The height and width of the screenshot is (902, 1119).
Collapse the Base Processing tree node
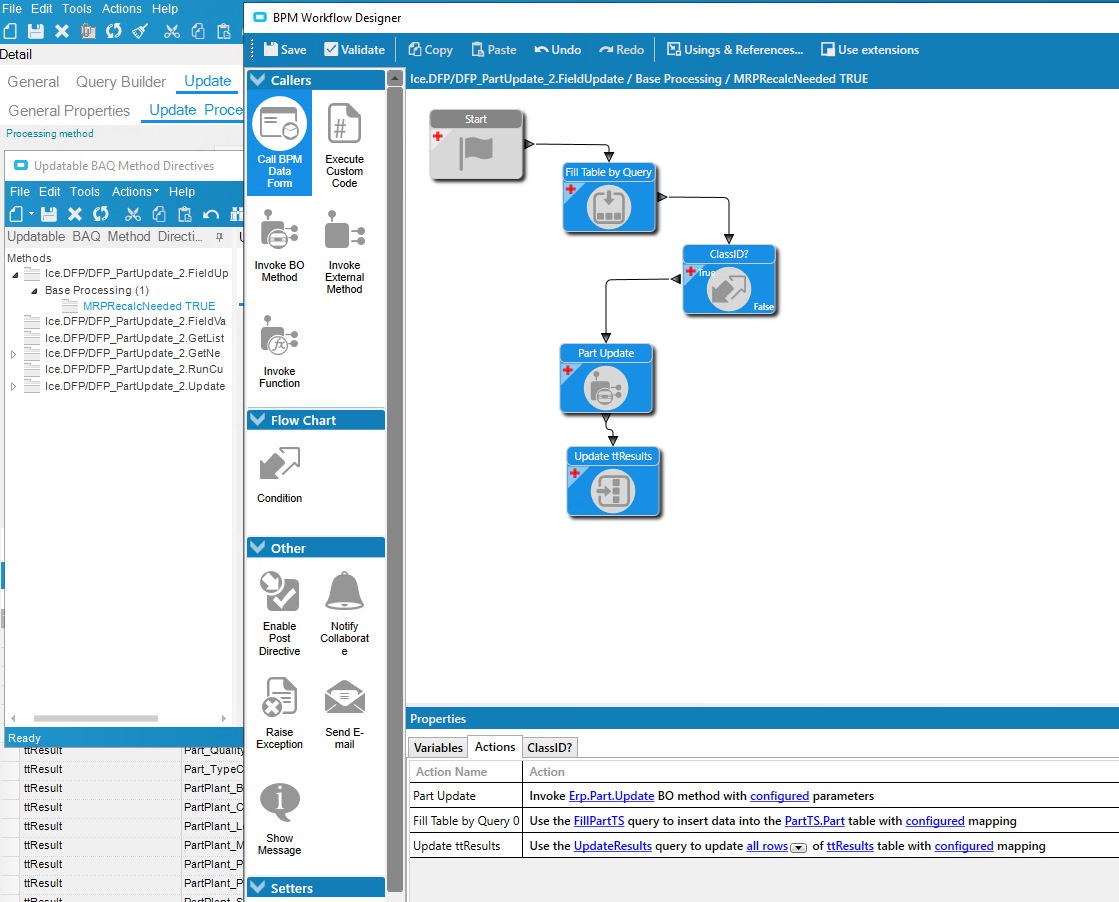click(34, 290)
